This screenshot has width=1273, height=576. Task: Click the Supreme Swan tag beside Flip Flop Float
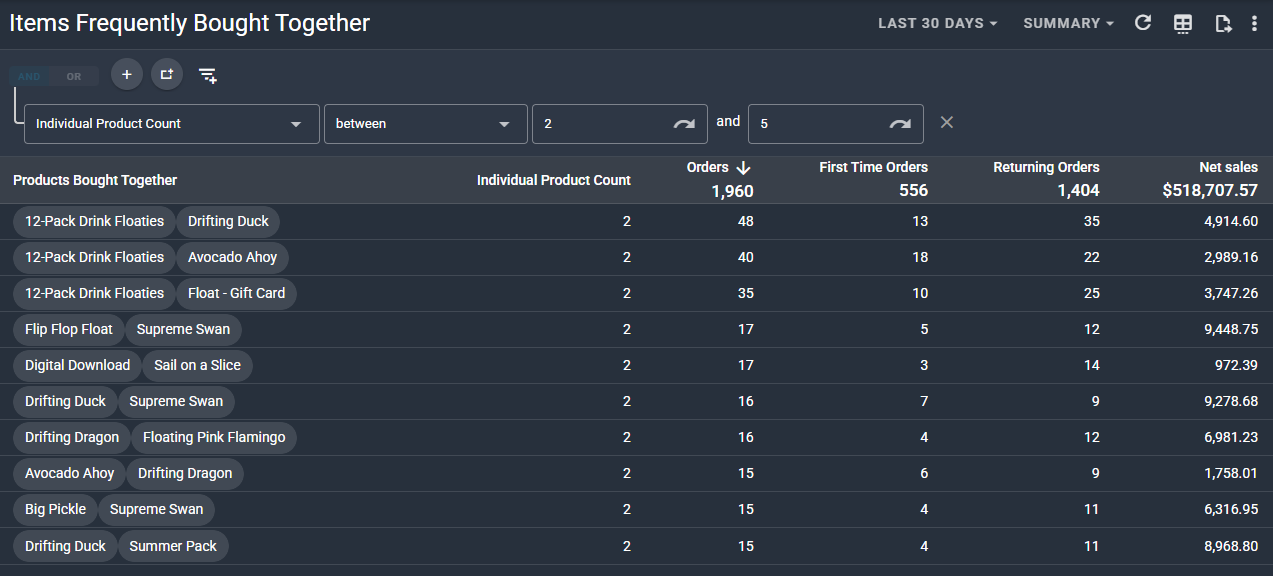[183, 329]
